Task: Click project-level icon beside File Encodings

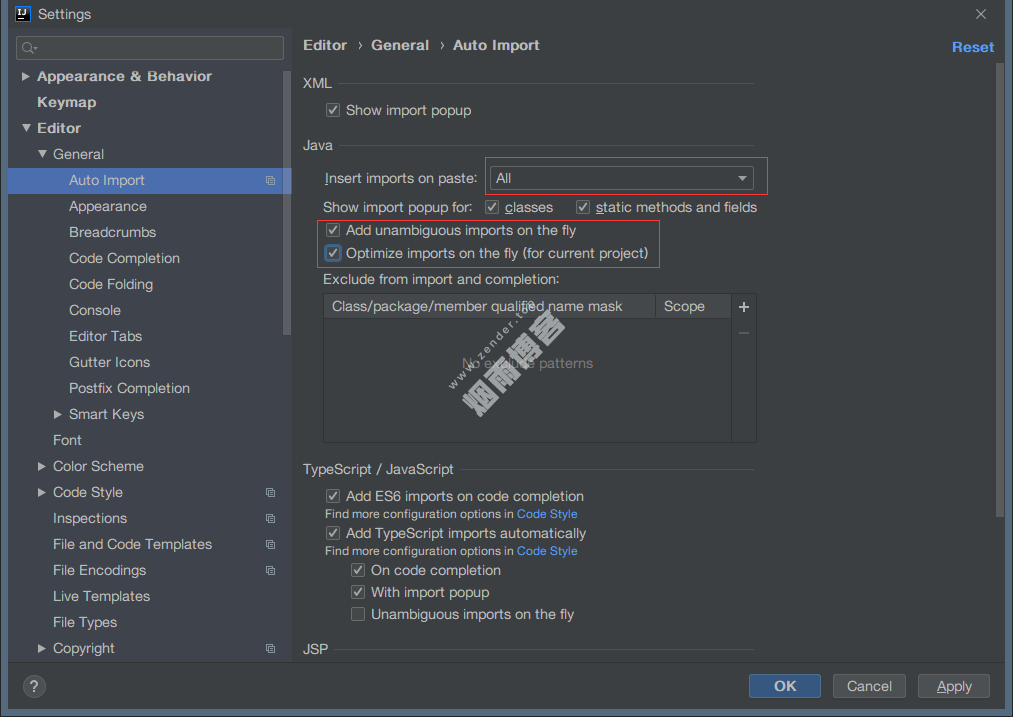Action: point(270,571)
